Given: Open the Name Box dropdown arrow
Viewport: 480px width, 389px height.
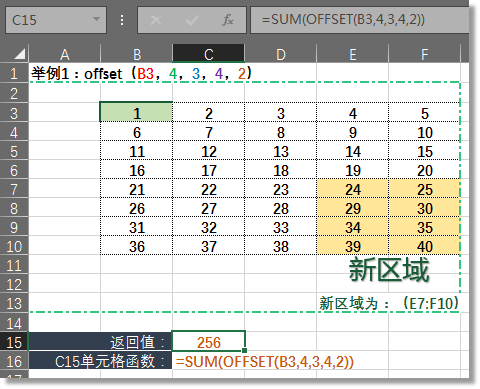Looking at the screenshot, I should (x=96, y=19).
